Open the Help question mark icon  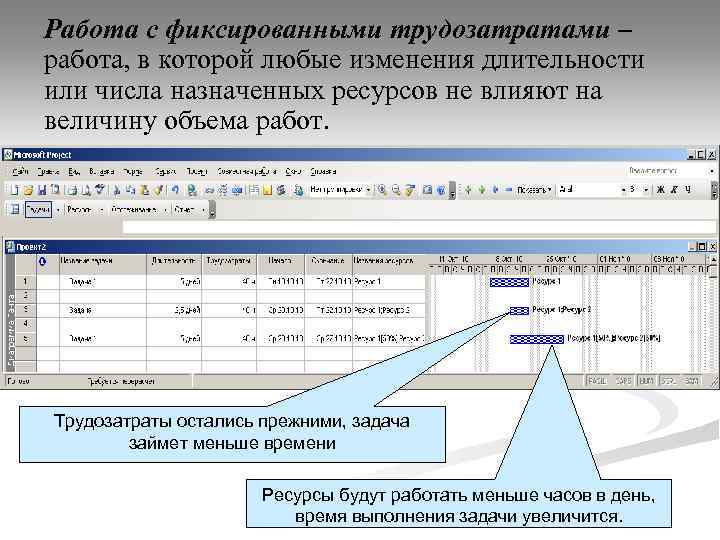click(441, 190)
